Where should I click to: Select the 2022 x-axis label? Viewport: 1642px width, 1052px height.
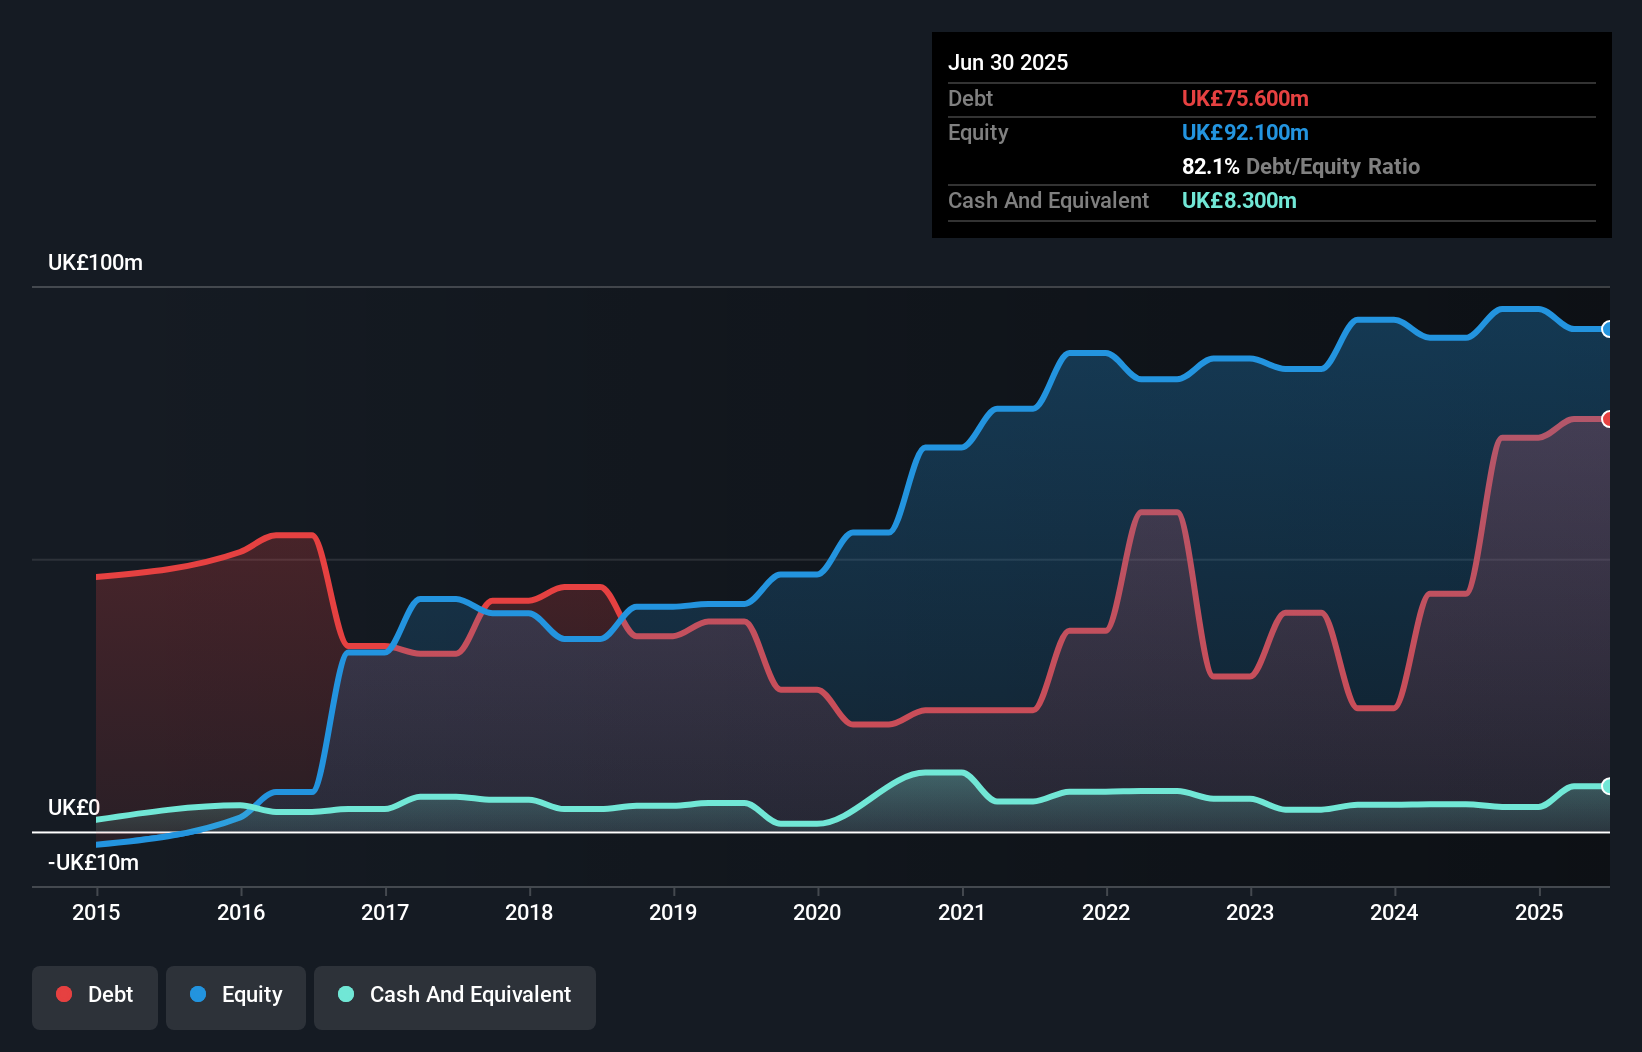(1106, 912)
